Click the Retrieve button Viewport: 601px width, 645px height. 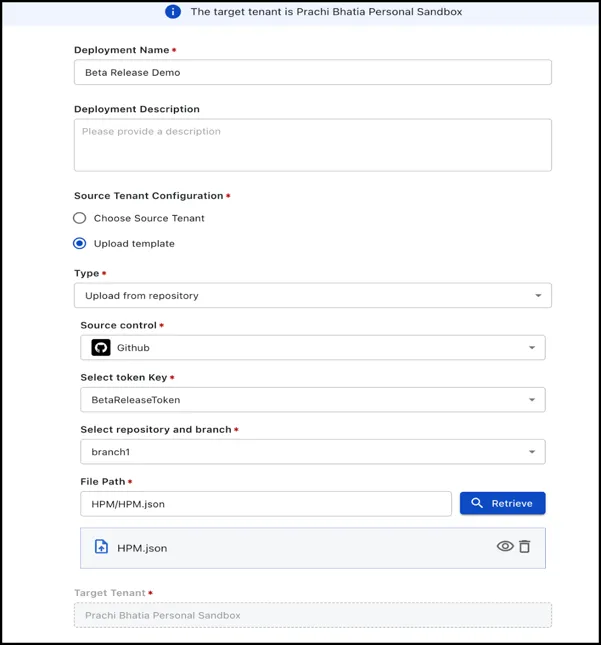(502, 503)
